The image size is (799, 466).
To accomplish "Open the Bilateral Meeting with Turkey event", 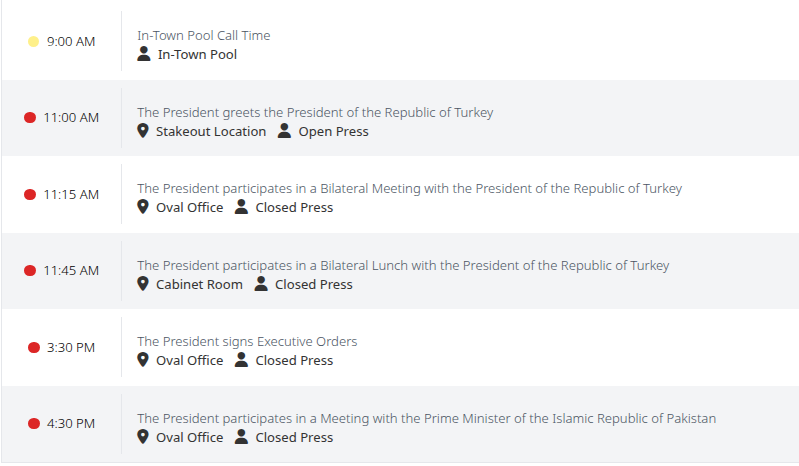I will pos(409,189).
